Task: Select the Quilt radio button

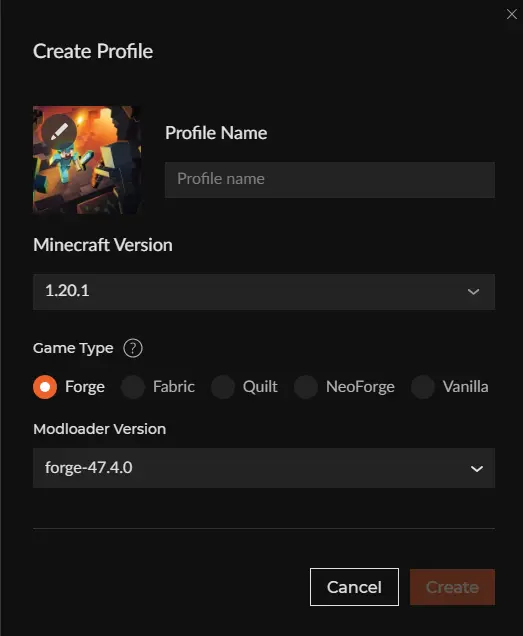Action: click(223, 387)
